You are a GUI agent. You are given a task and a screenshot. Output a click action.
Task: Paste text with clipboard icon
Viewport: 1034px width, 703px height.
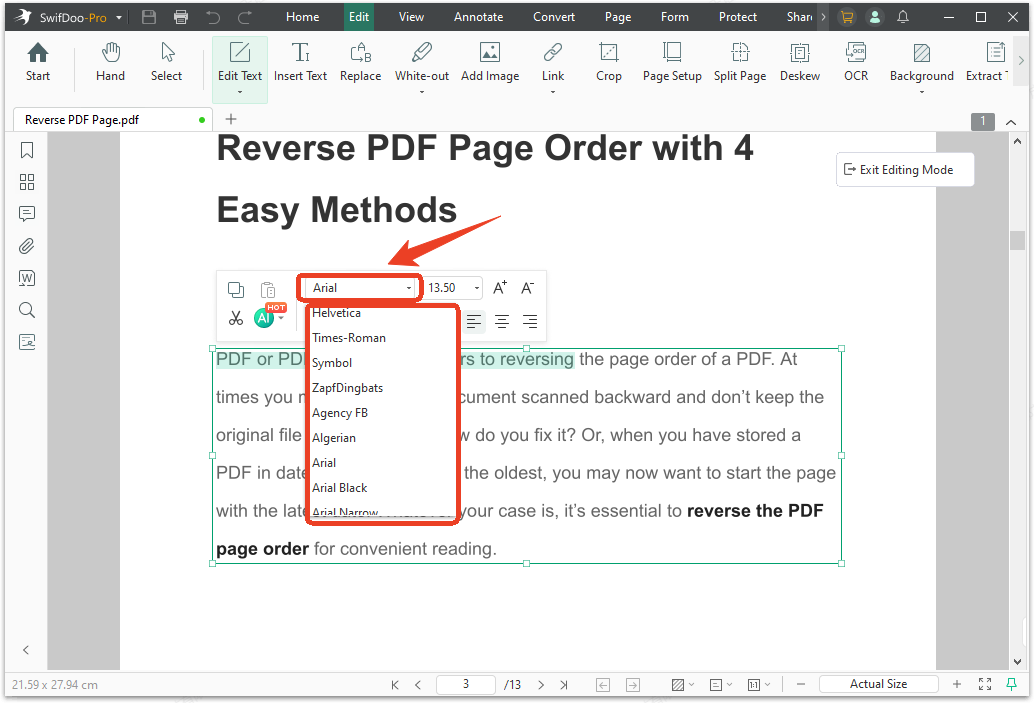268,290
